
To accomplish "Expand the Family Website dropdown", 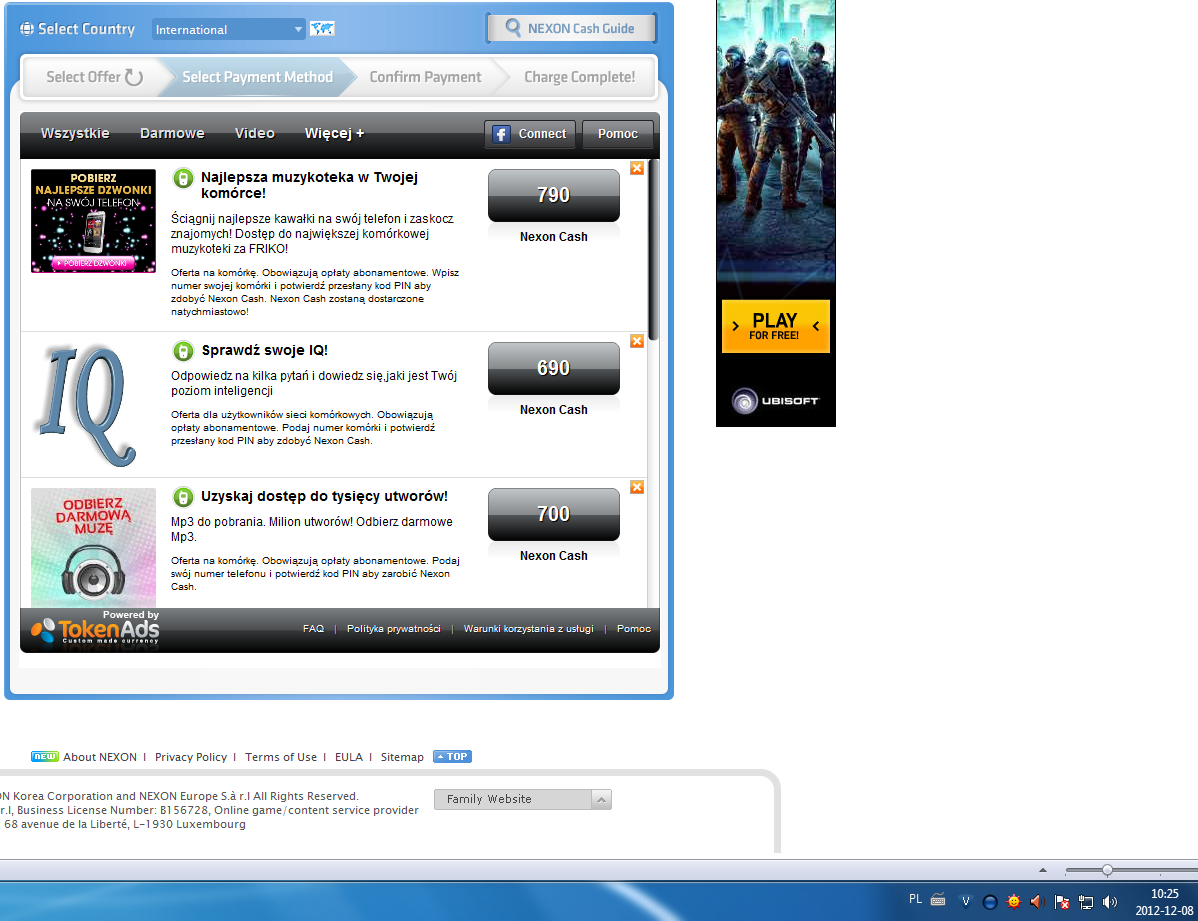I will click(523, 799).
